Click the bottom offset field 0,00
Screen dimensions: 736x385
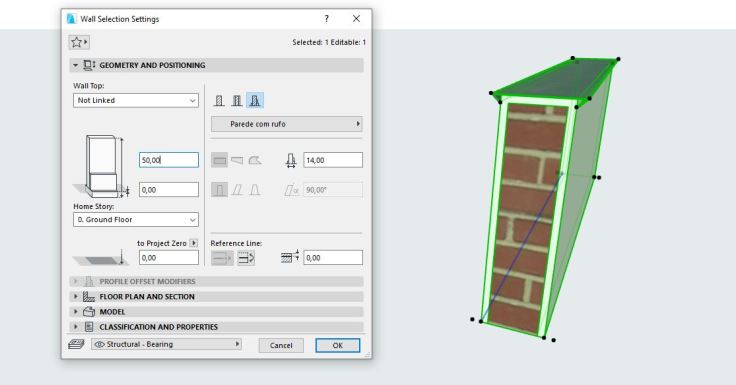(x=169, y=190)
